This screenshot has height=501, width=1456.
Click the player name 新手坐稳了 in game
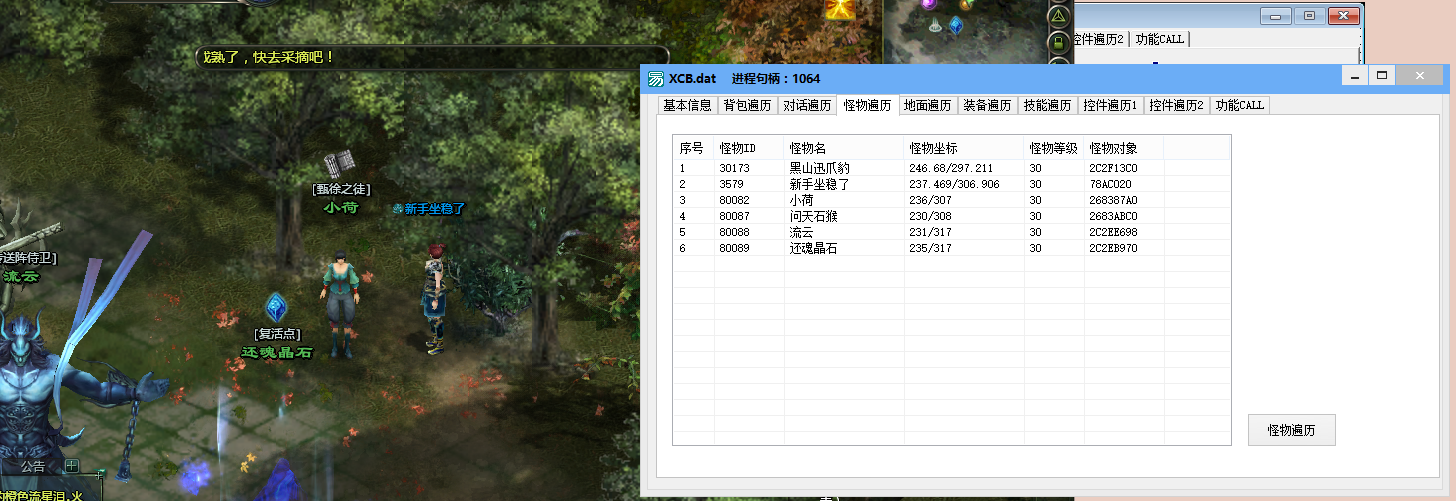[435, 209]
